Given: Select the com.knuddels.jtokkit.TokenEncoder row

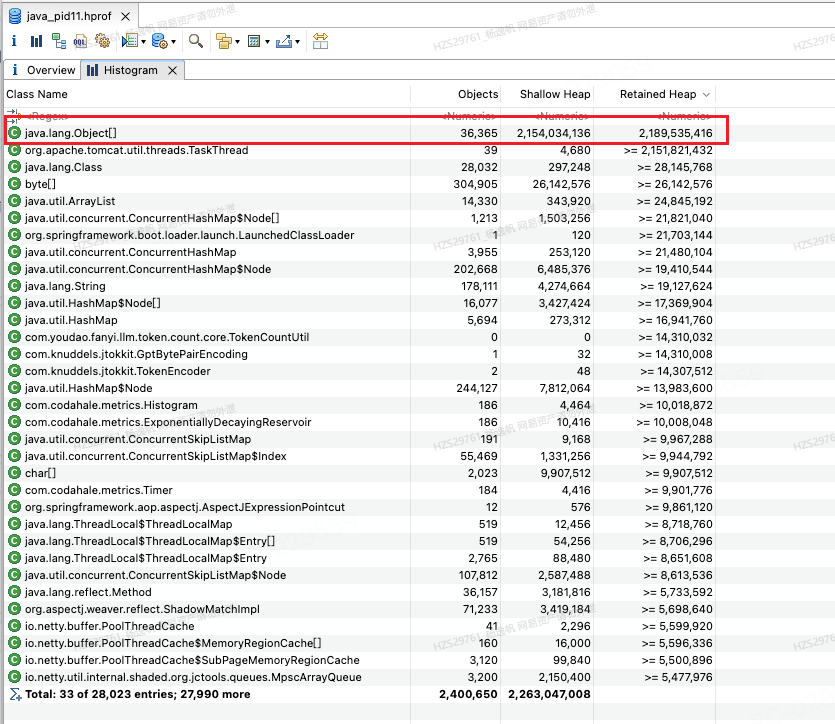Looking at the screenshot, I should tap(359, 371).
